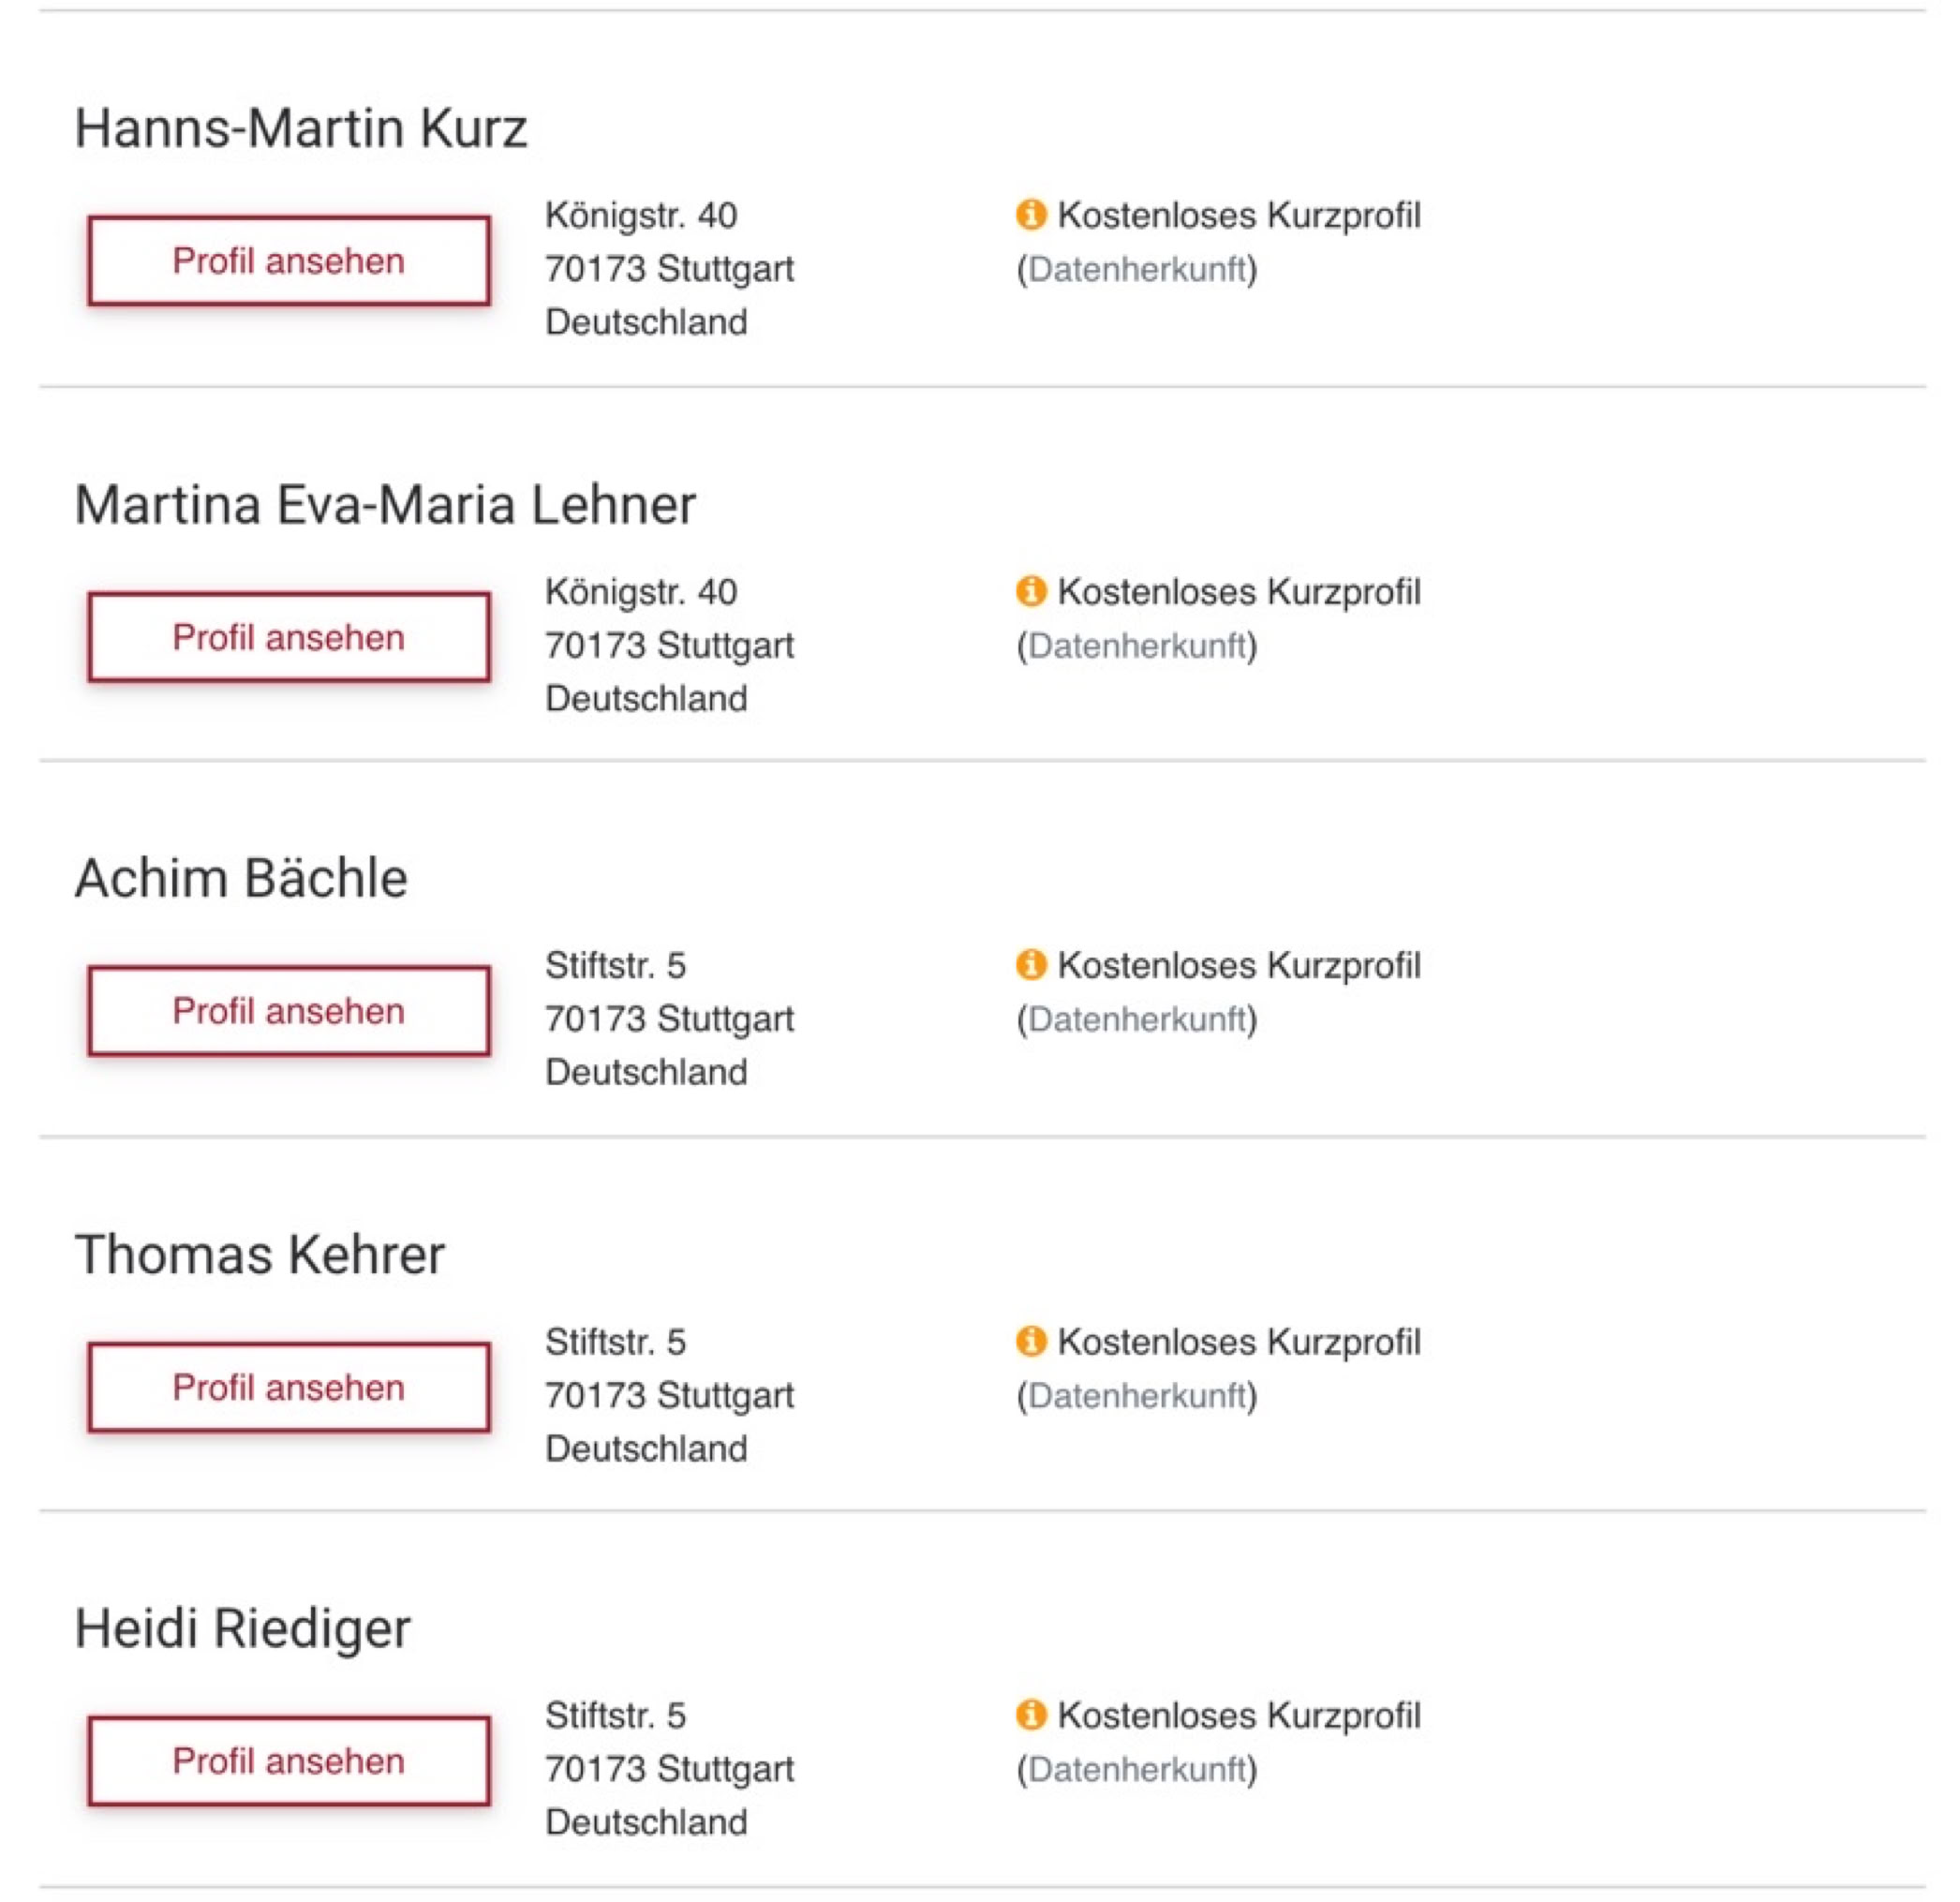1960x1902 pixels.
Task: Open Datenherkunft link for Thomas Kehrer
Action: [1137, 1395]
